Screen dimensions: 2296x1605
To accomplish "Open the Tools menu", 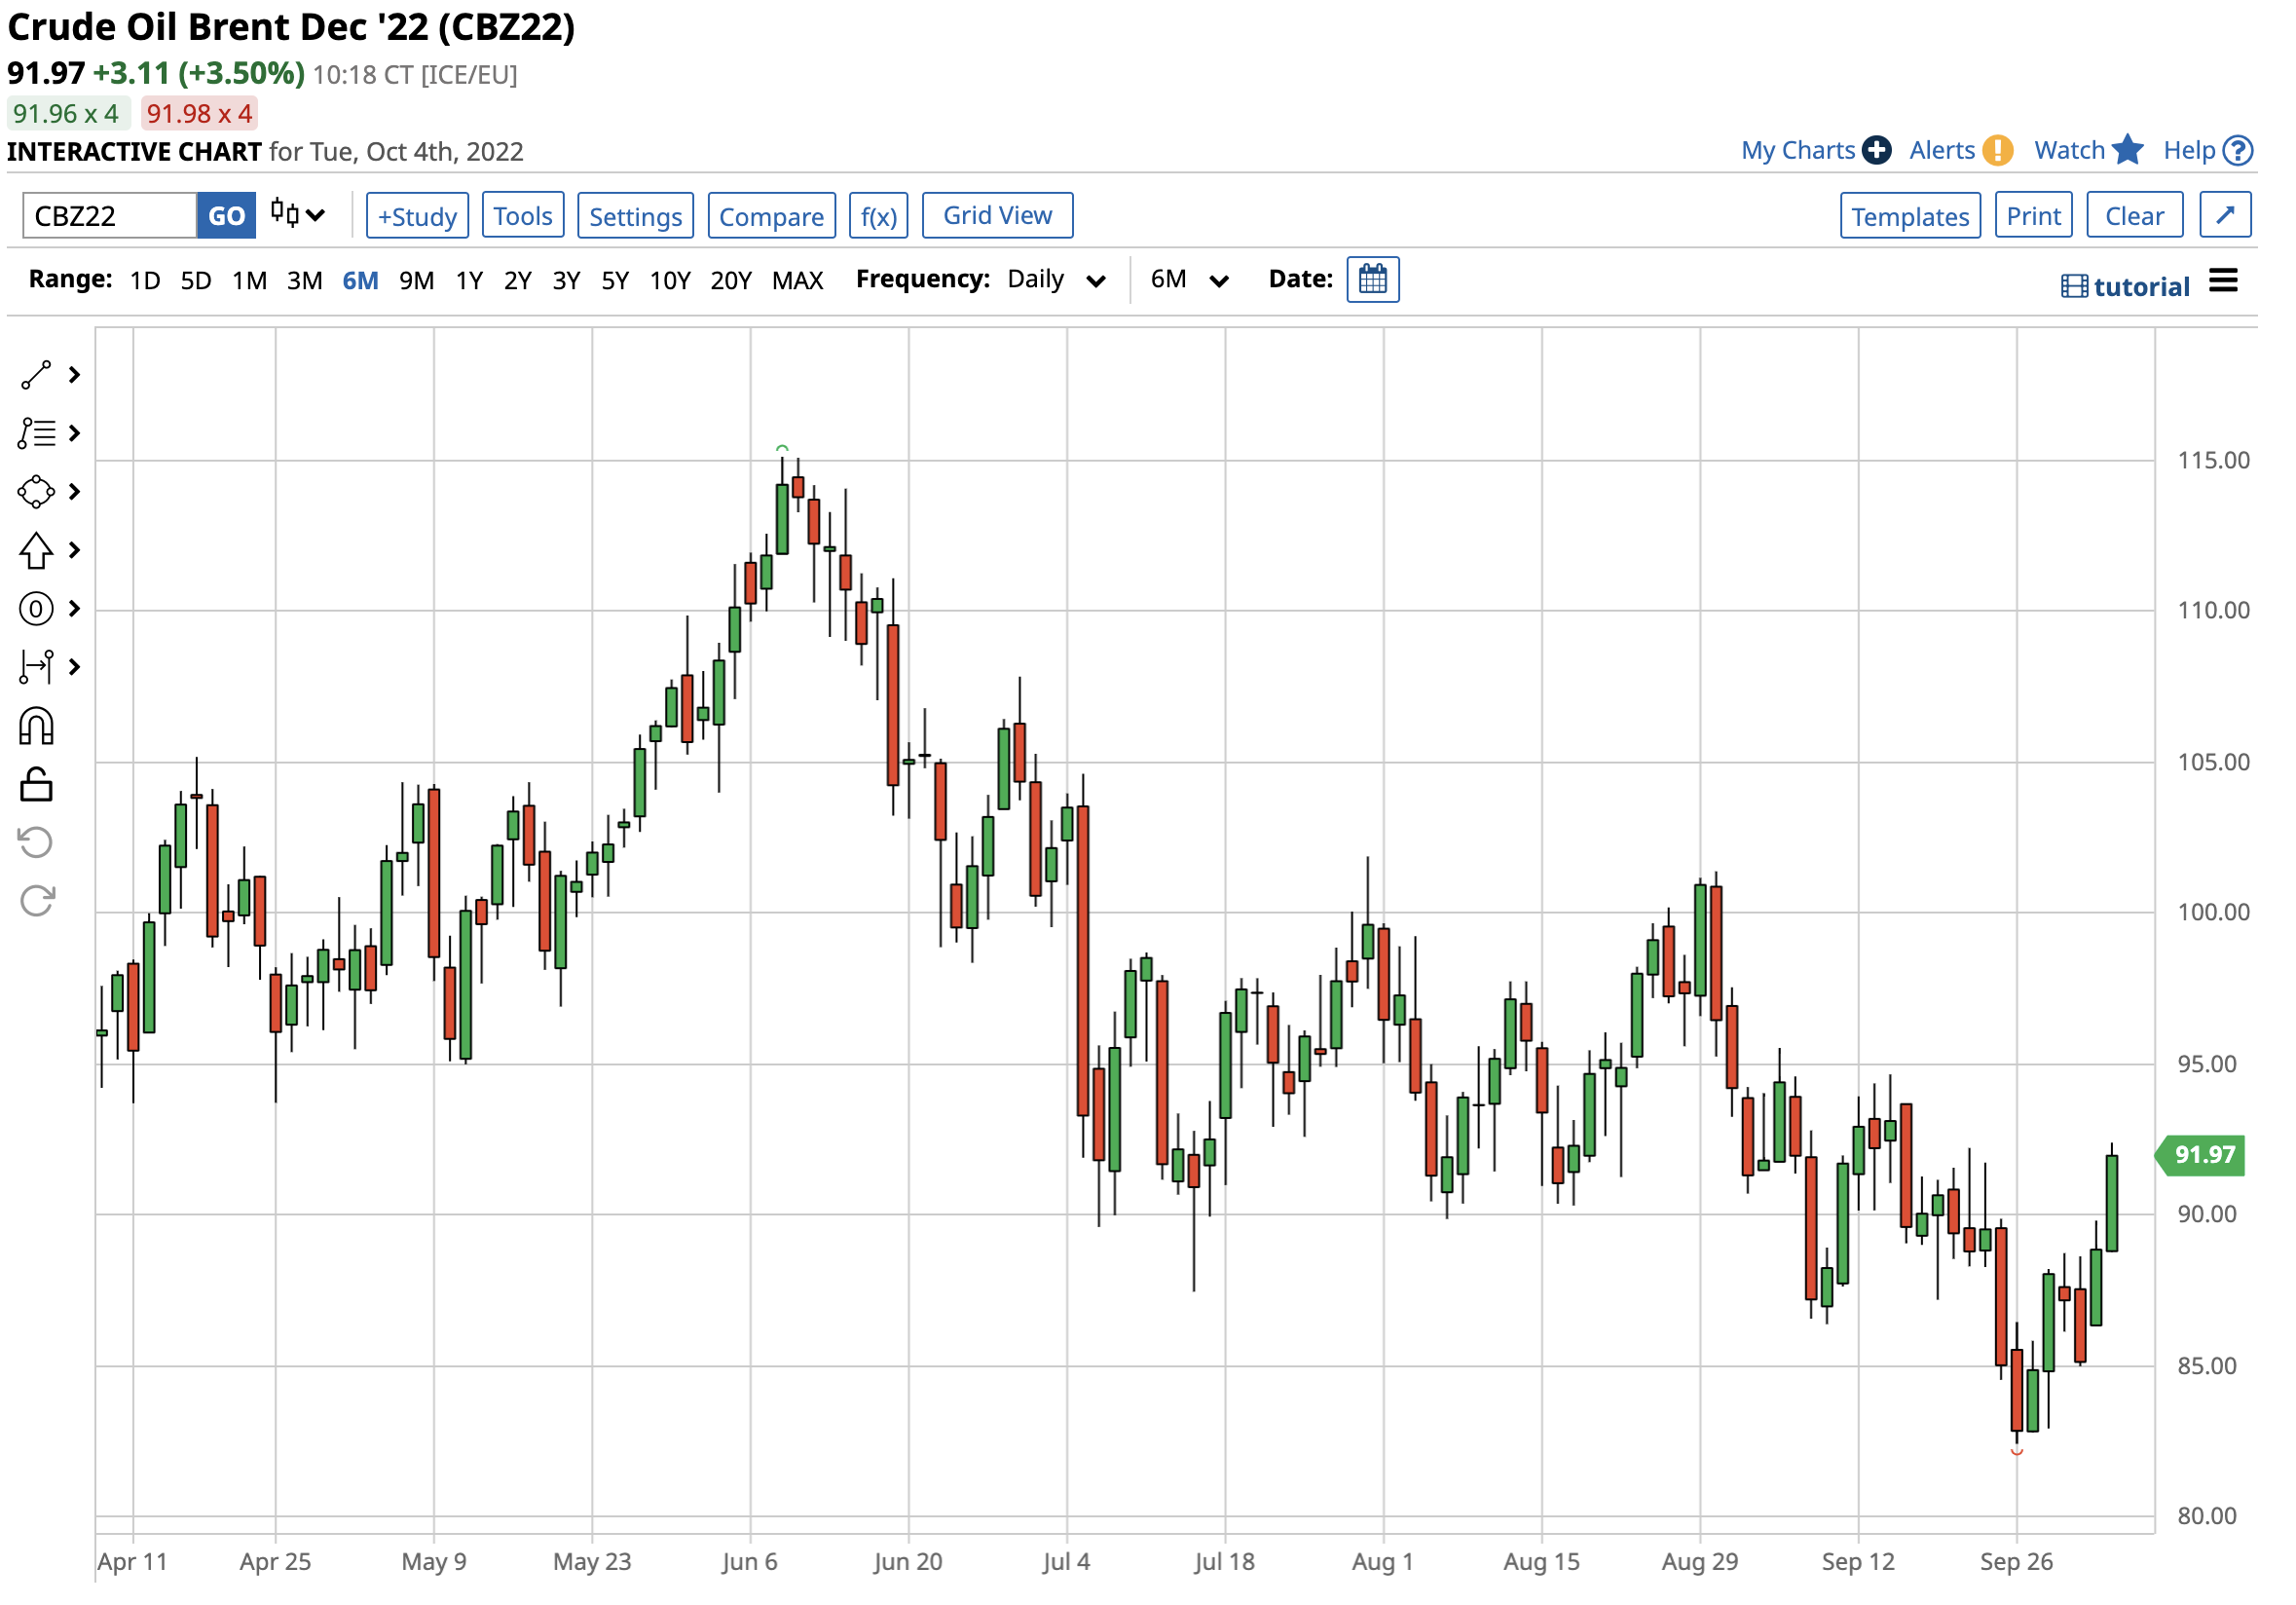I will pos(523,216).
